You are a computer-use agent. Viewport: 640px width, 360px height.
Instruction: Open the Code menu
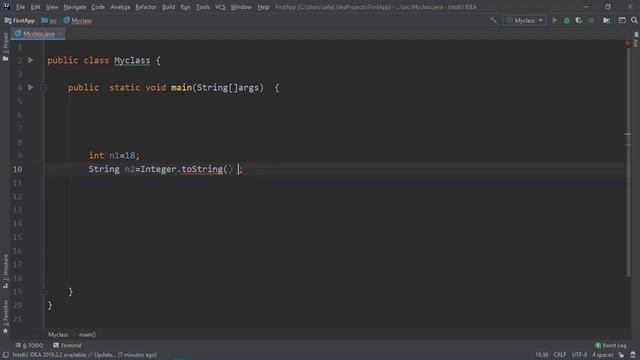(98, 7)
